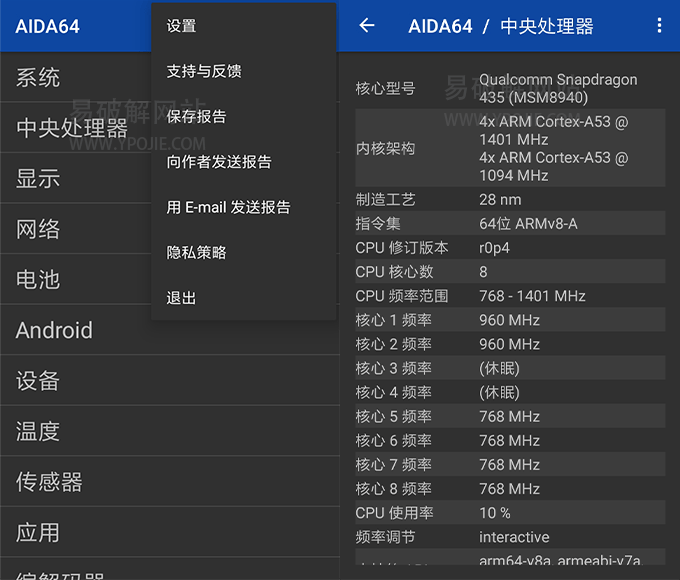
Task: Click 退出 to exit the app
Action: pos(244,298)
